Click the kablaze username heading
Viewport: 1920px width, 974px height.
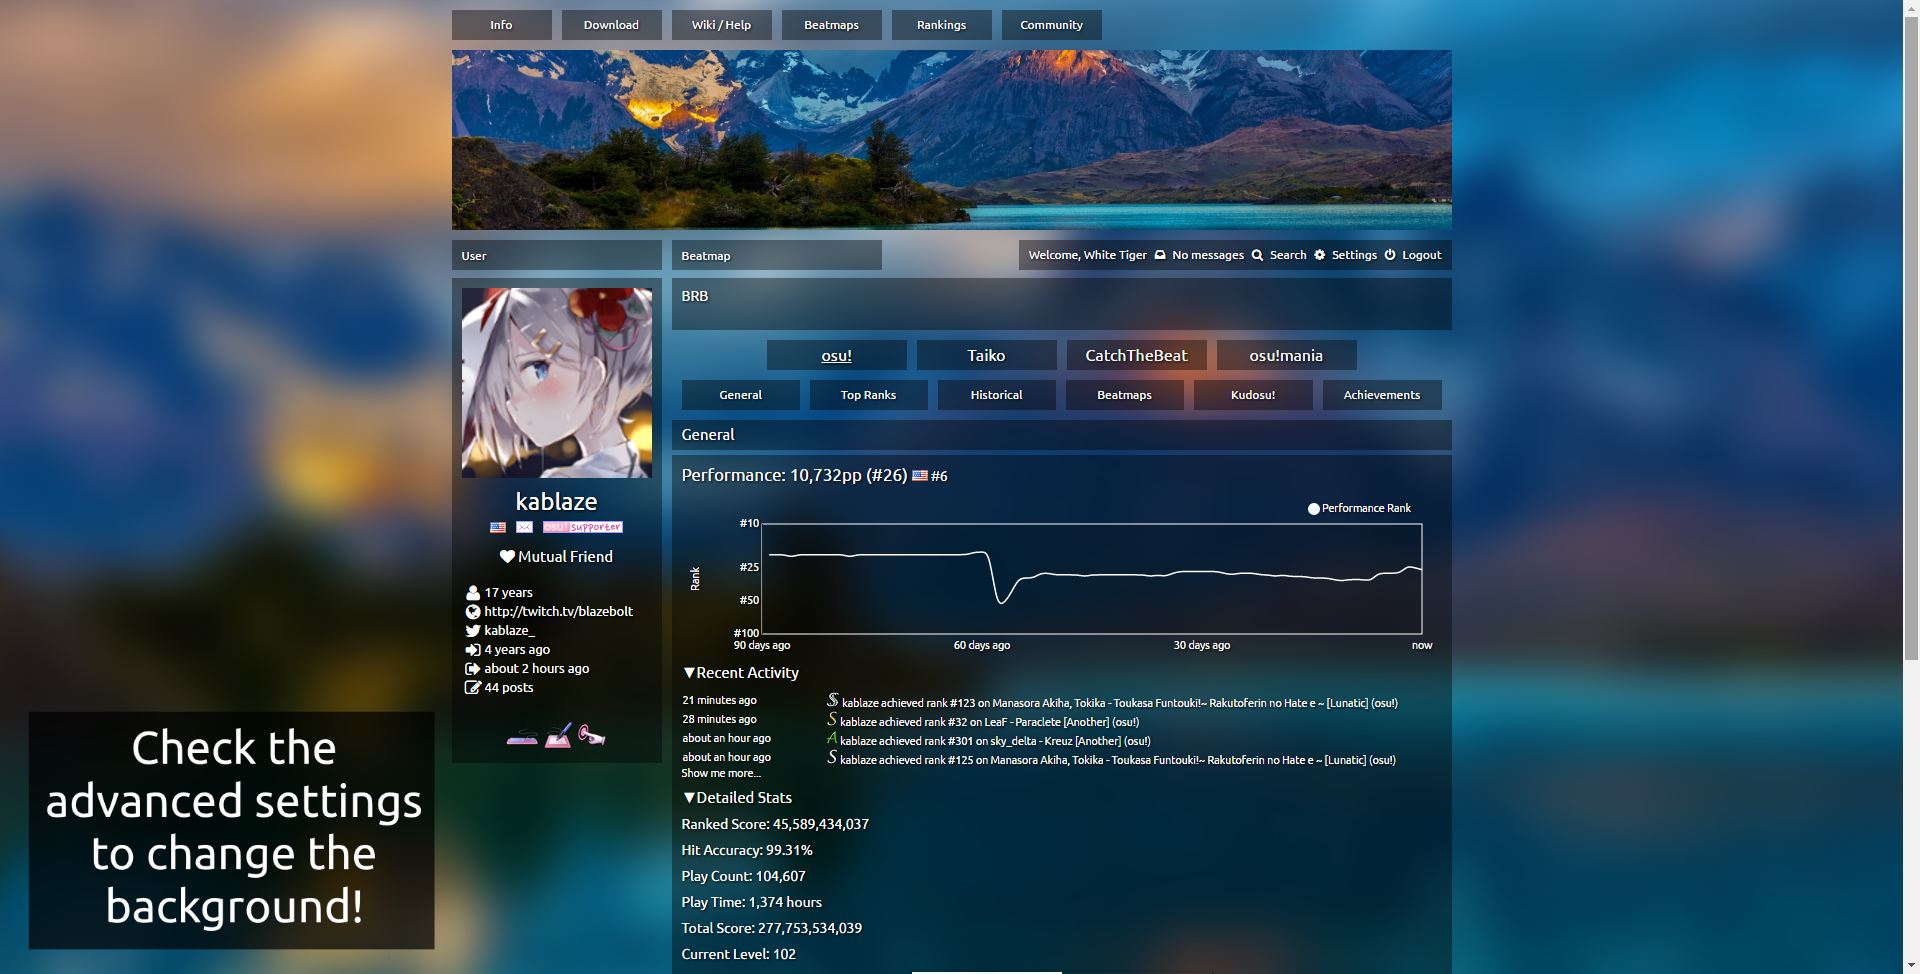click(x=556, y=501)
